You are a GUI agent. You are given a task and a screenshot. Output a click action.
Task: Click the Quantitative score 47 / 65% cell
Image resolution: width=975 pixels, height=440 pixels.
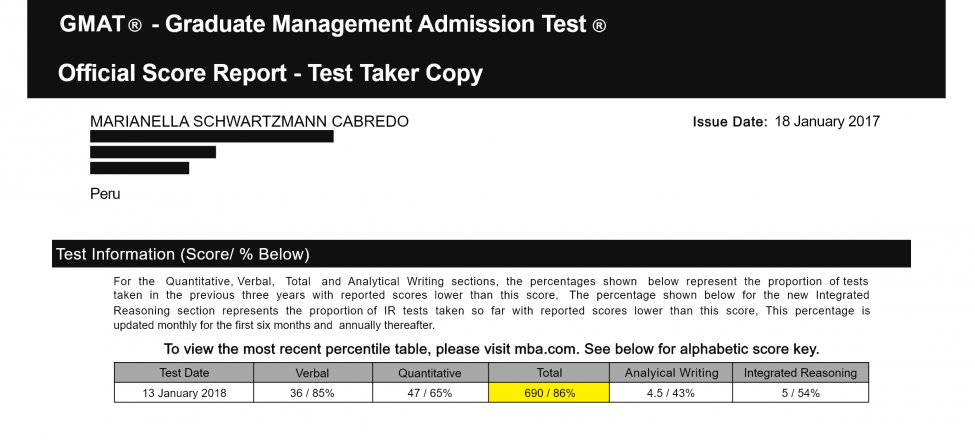pos(430,393)
